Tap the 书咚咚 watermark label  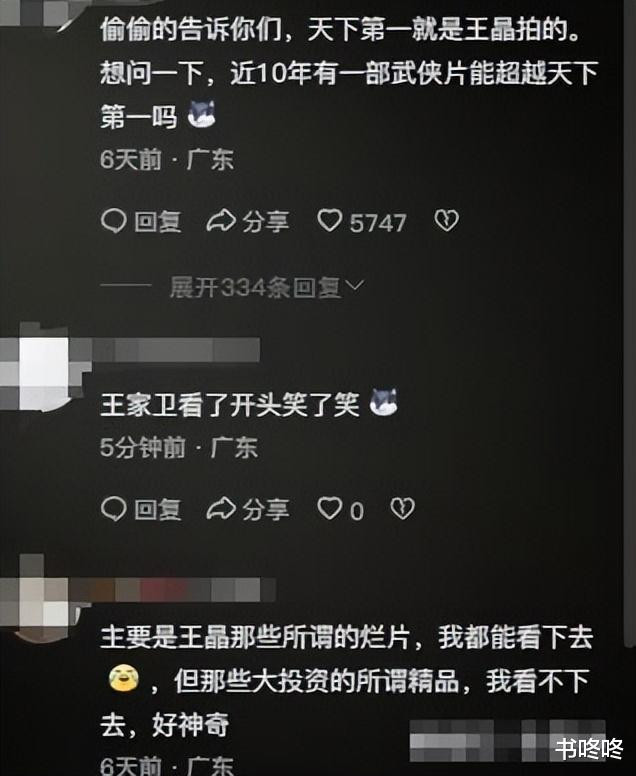tap(588, 748)
